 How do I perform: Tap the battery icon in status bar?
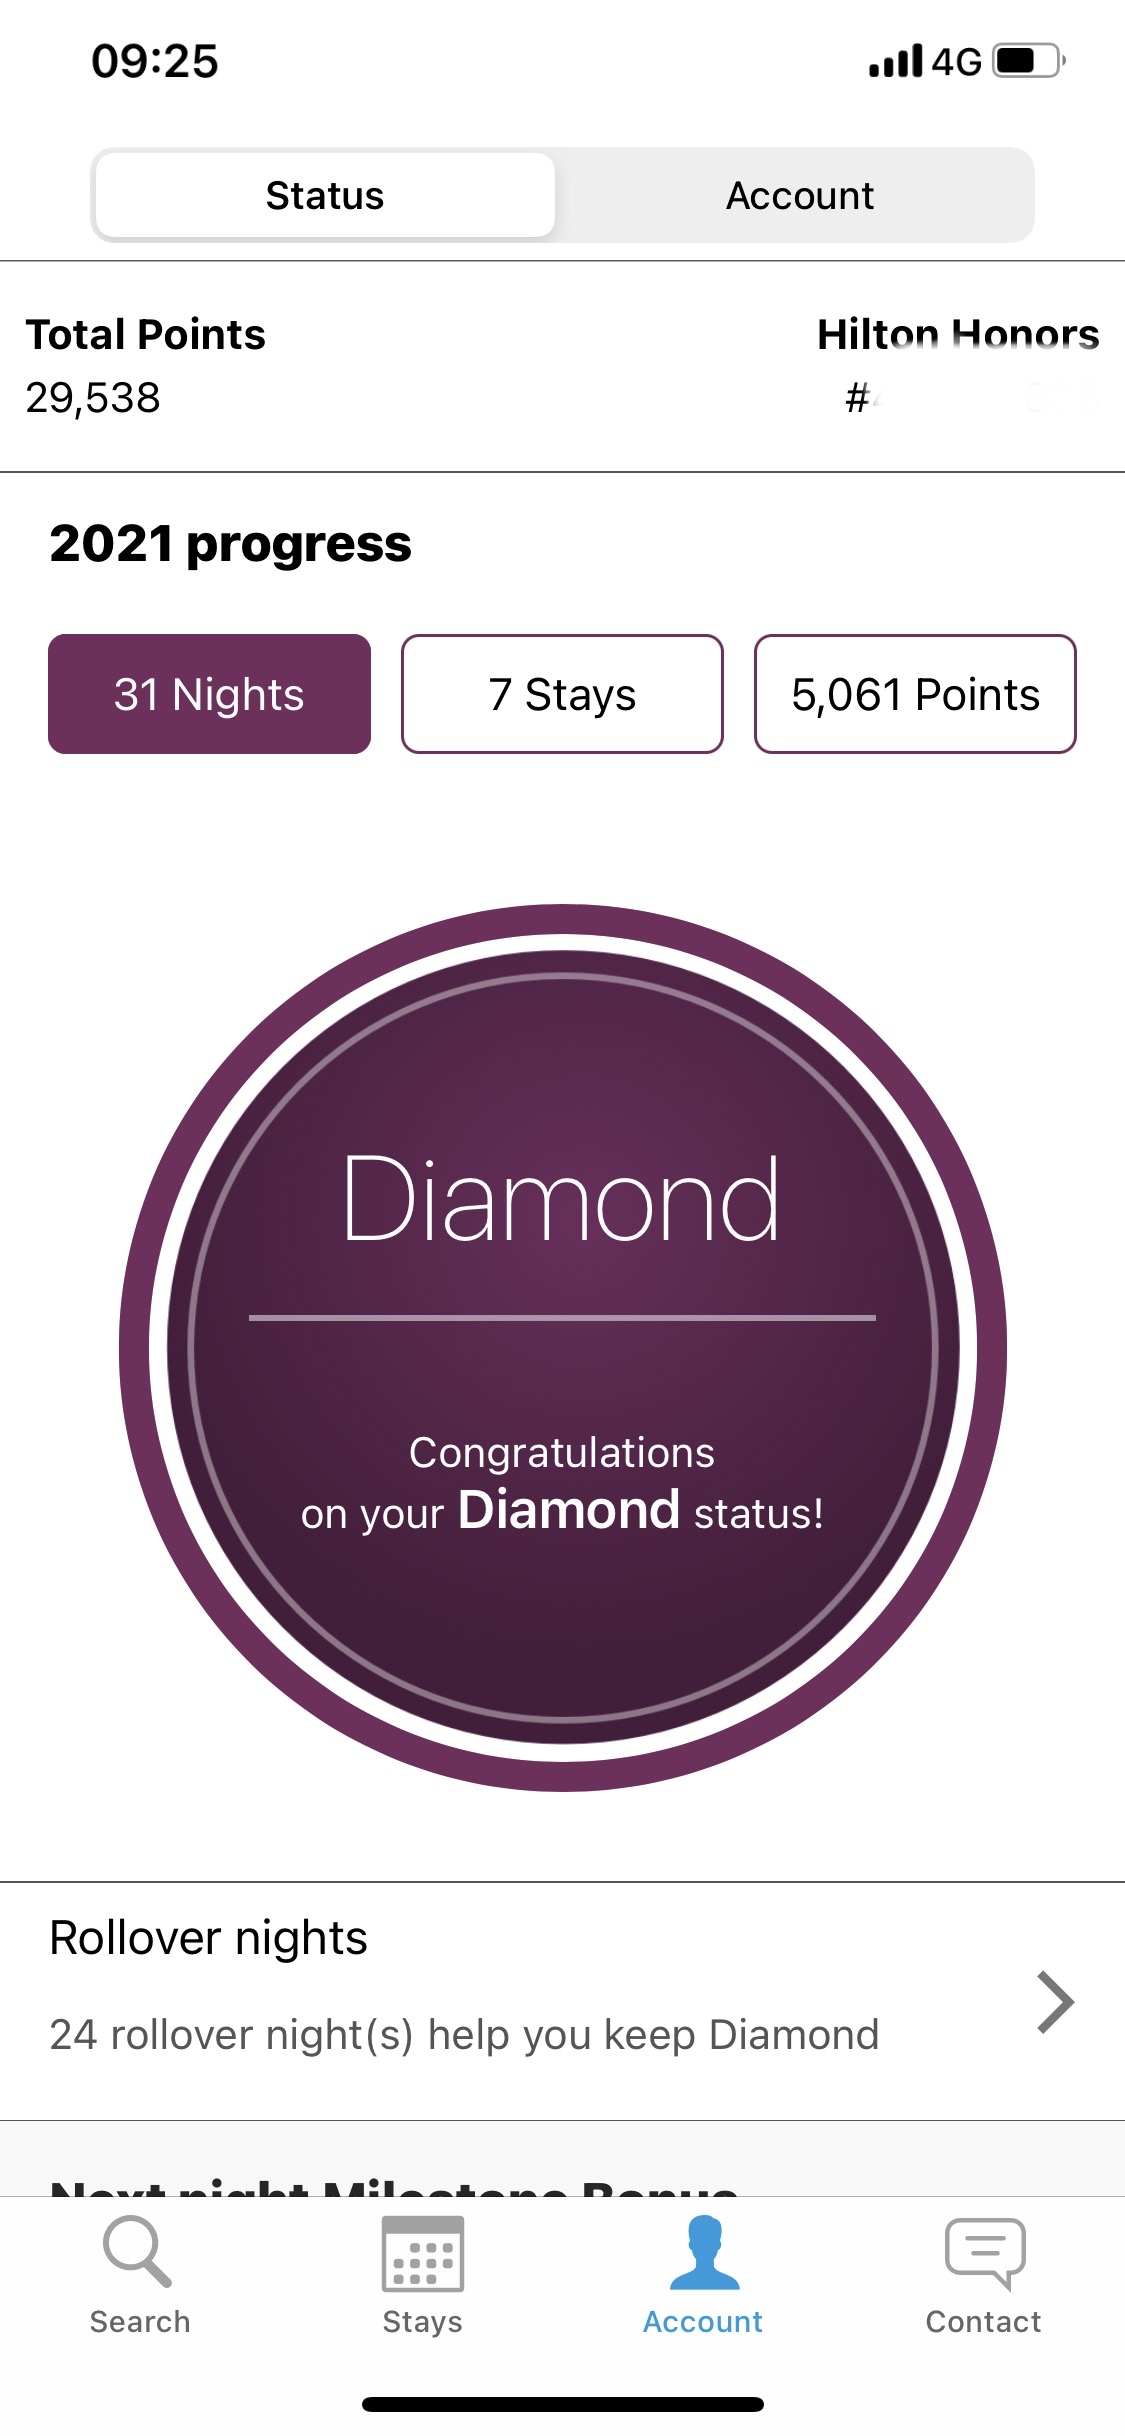1029,61
